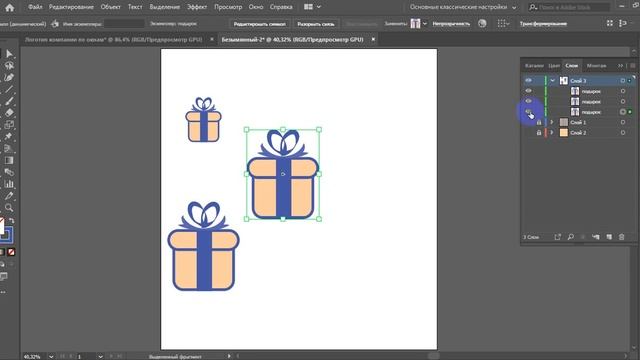Click the fill color swatch in toolbar
Image resolution: width=640 pixels, height=360 pixels.
2,227
